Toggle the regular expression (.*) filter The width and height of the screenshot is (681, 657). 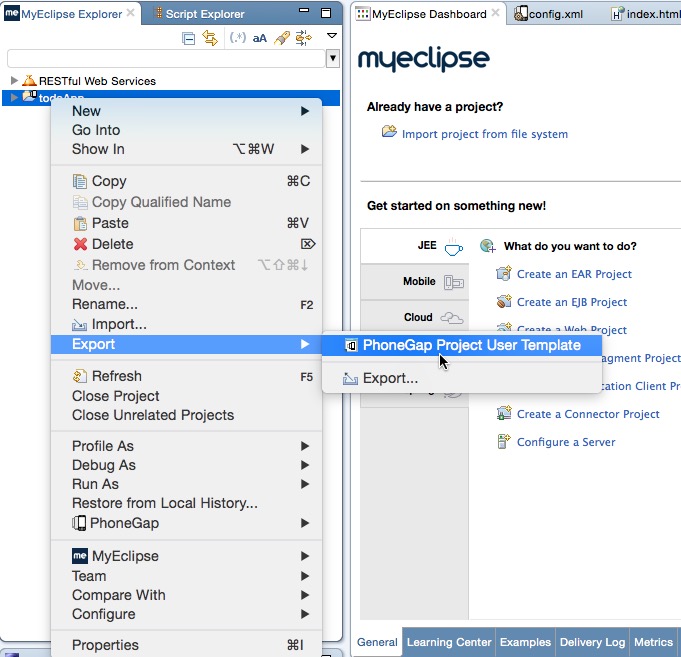(x=238, y=38)
